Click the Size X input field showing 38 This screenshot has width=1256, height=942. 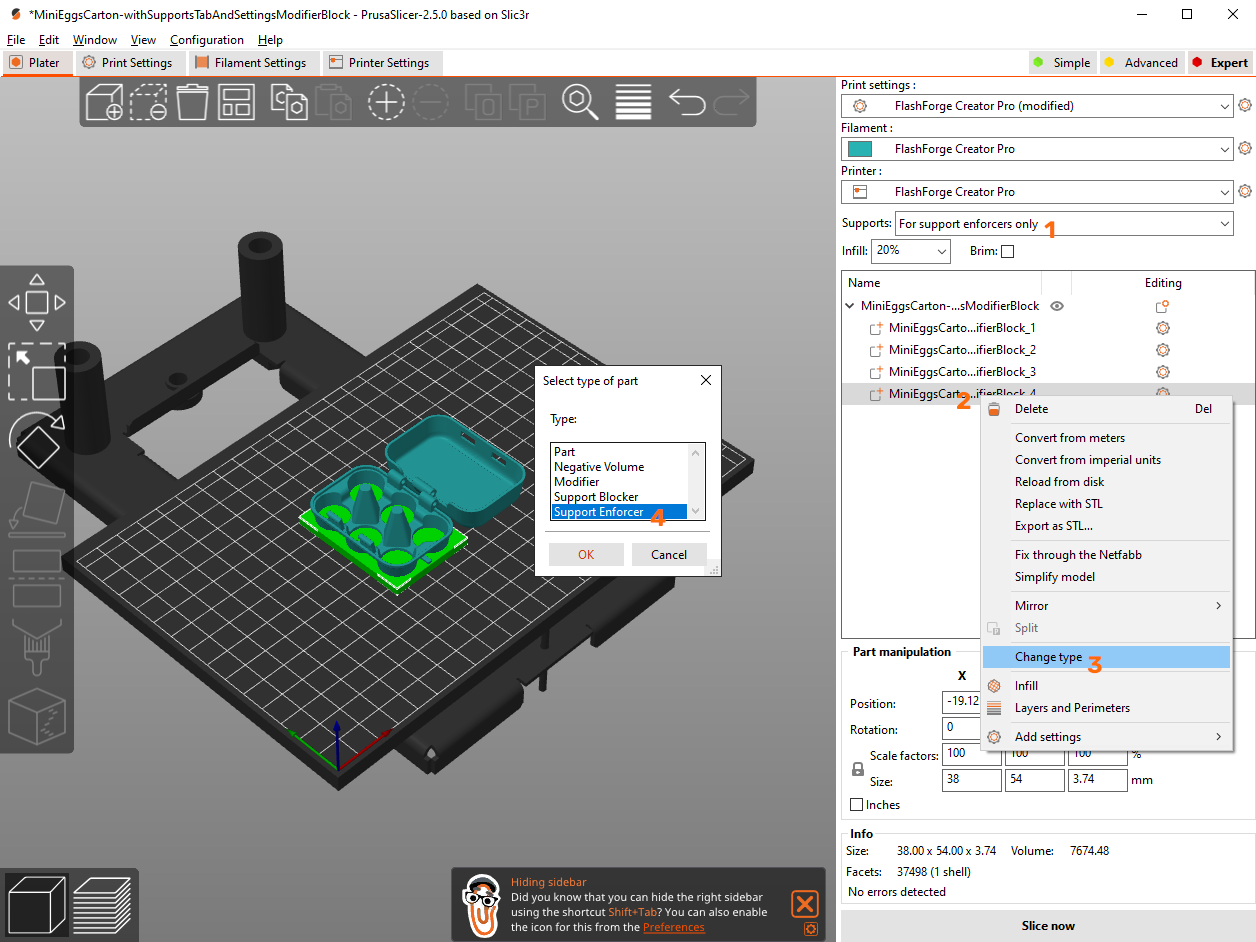tap(971, 780)
